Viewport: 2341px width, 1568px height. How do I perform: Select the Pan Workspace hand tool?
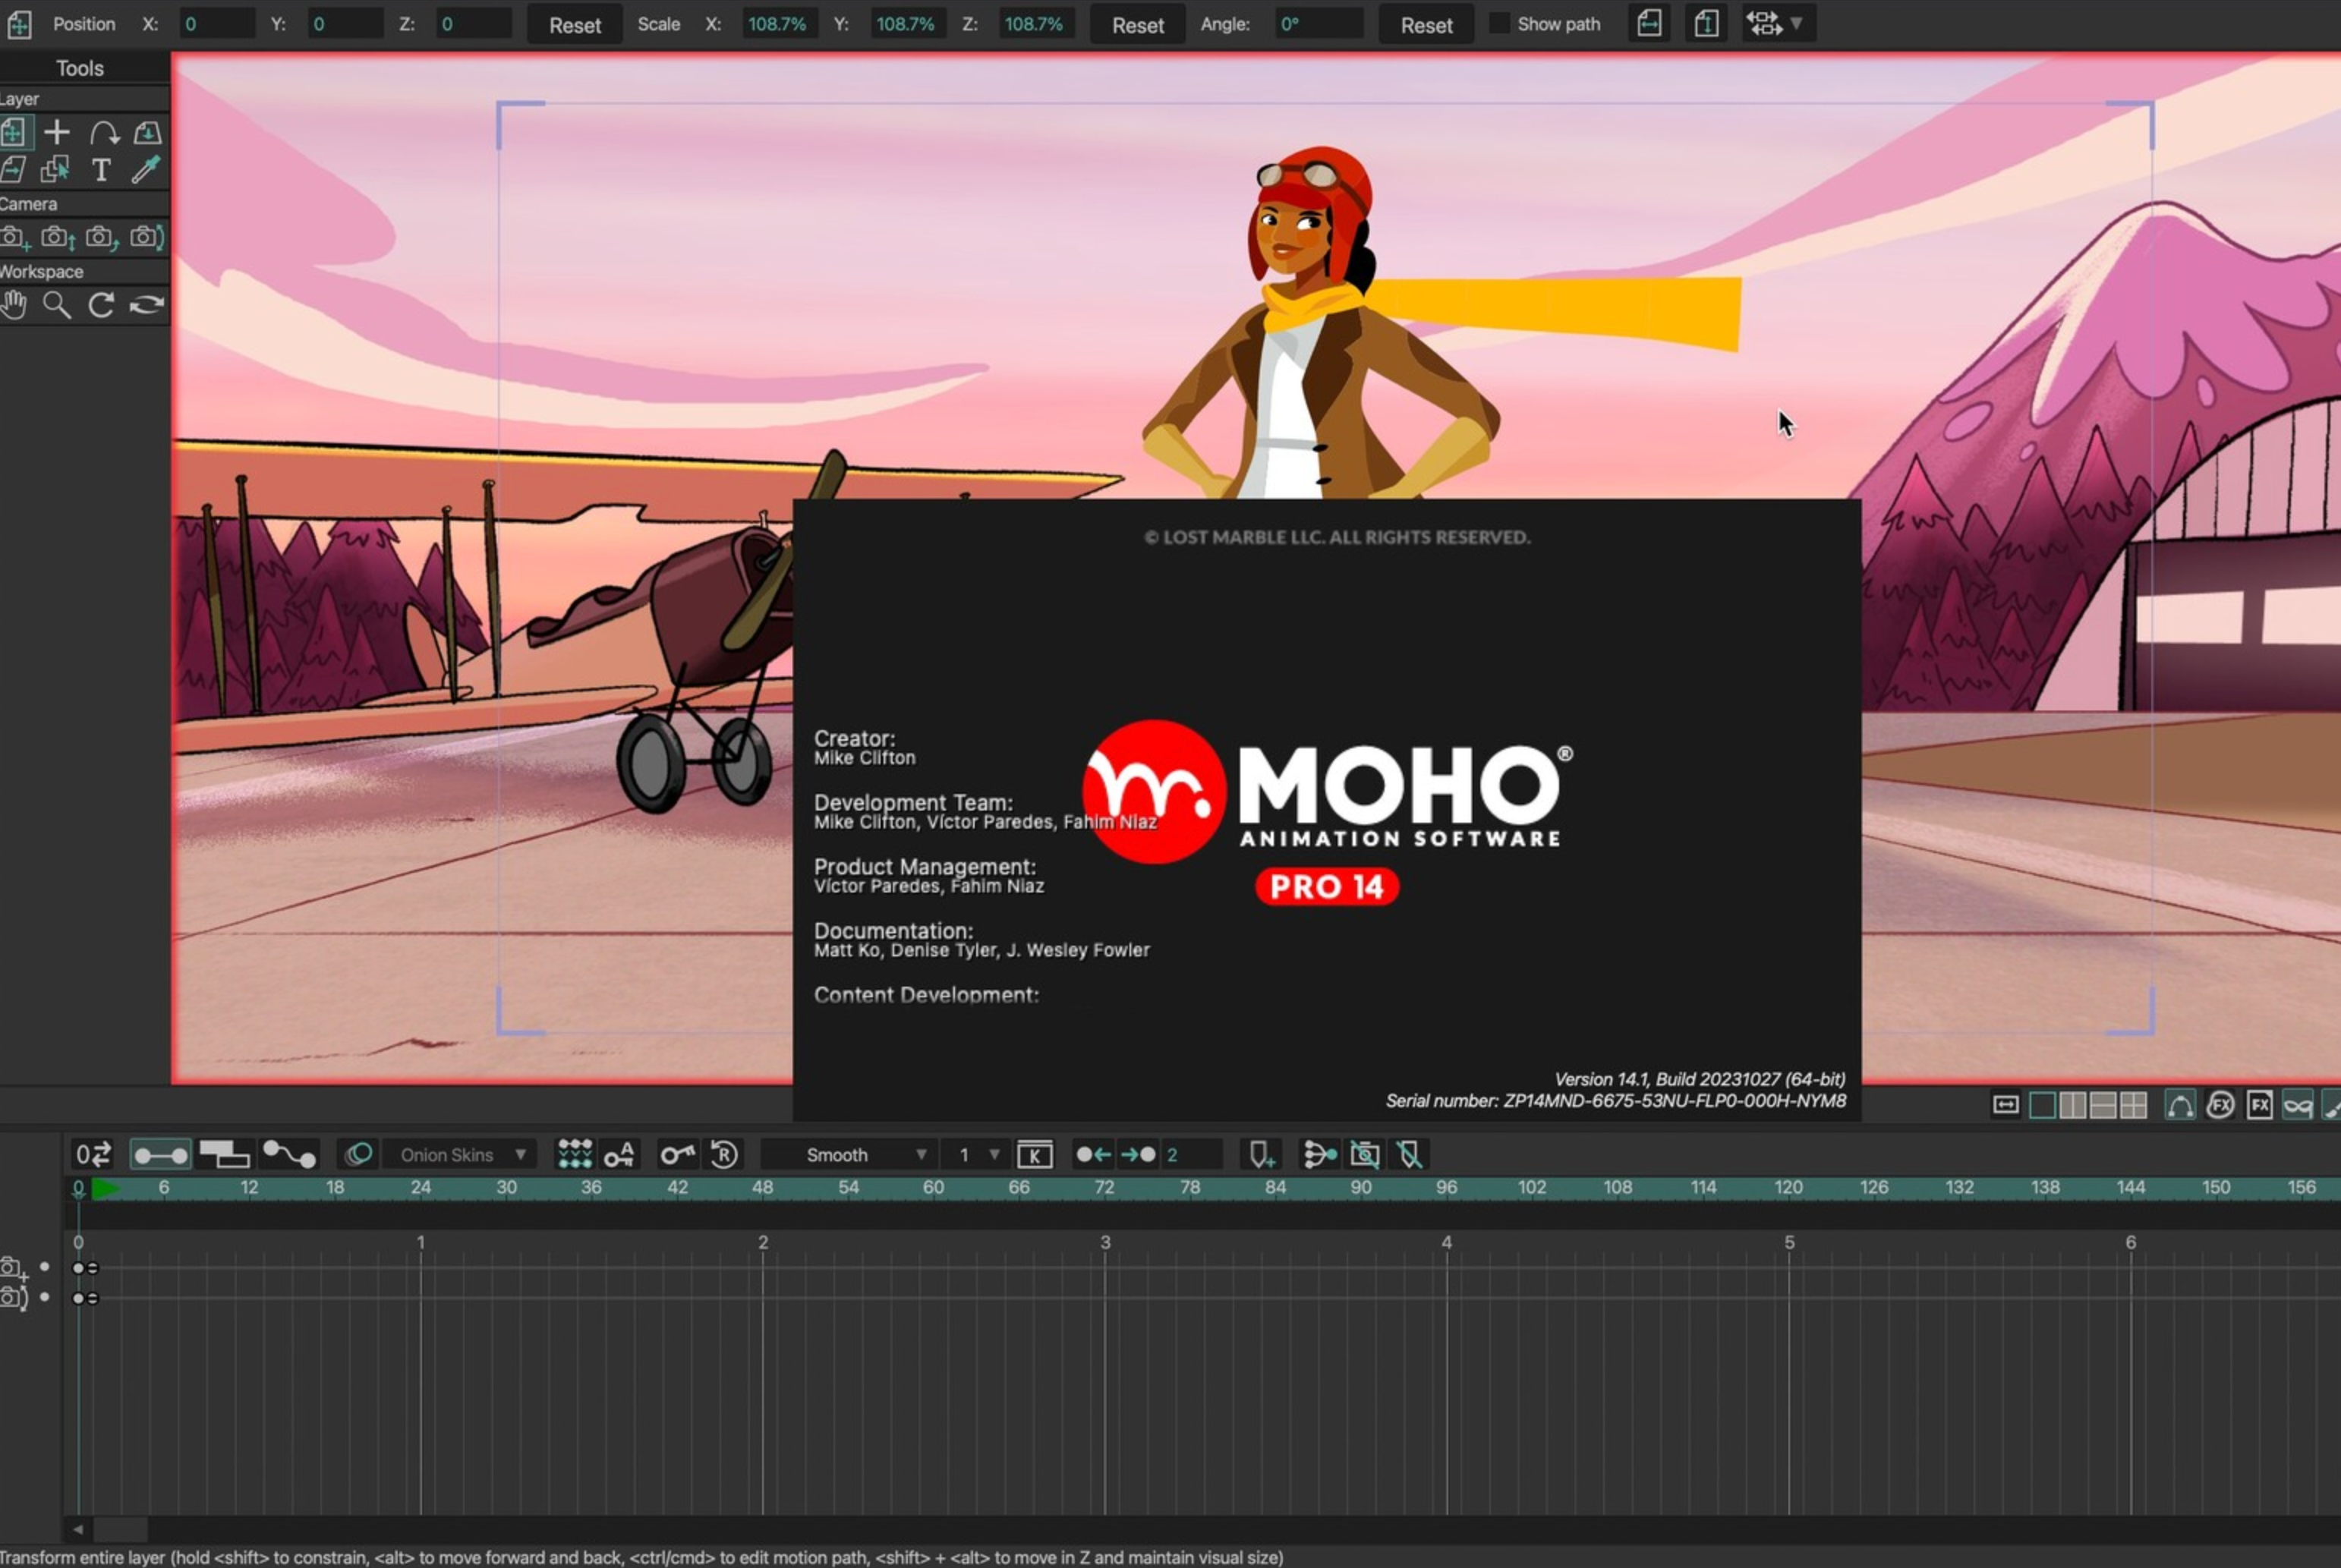point(14,305)
